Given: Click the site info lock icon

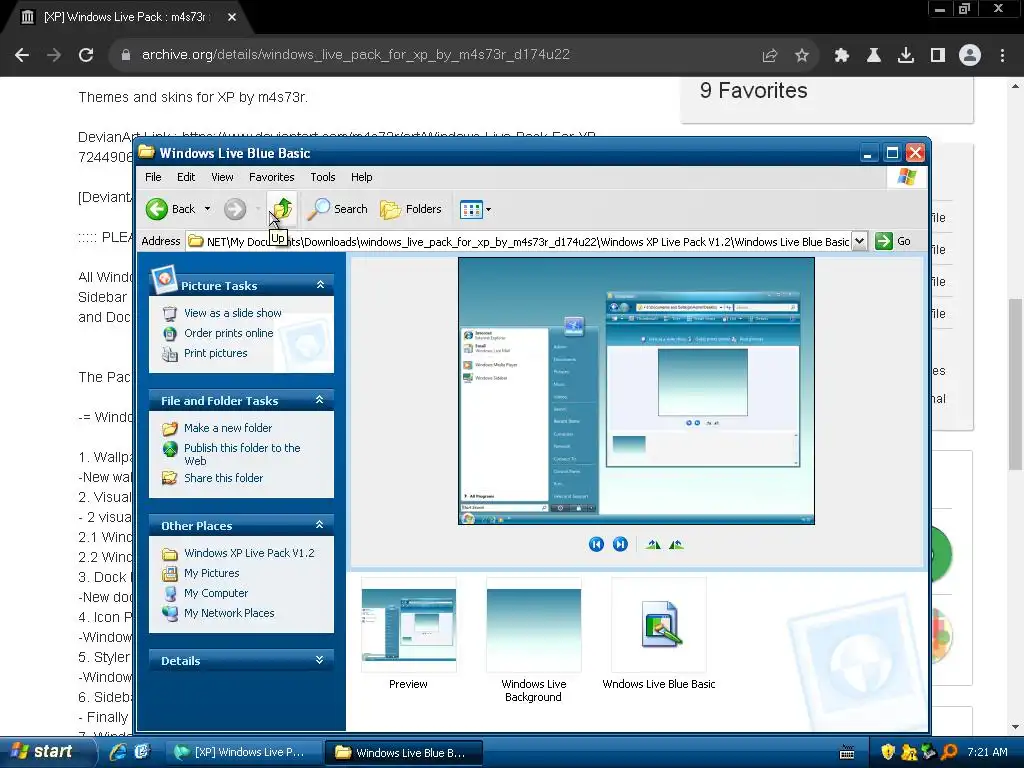Looking at the screenshot, I should click(126, 56).
